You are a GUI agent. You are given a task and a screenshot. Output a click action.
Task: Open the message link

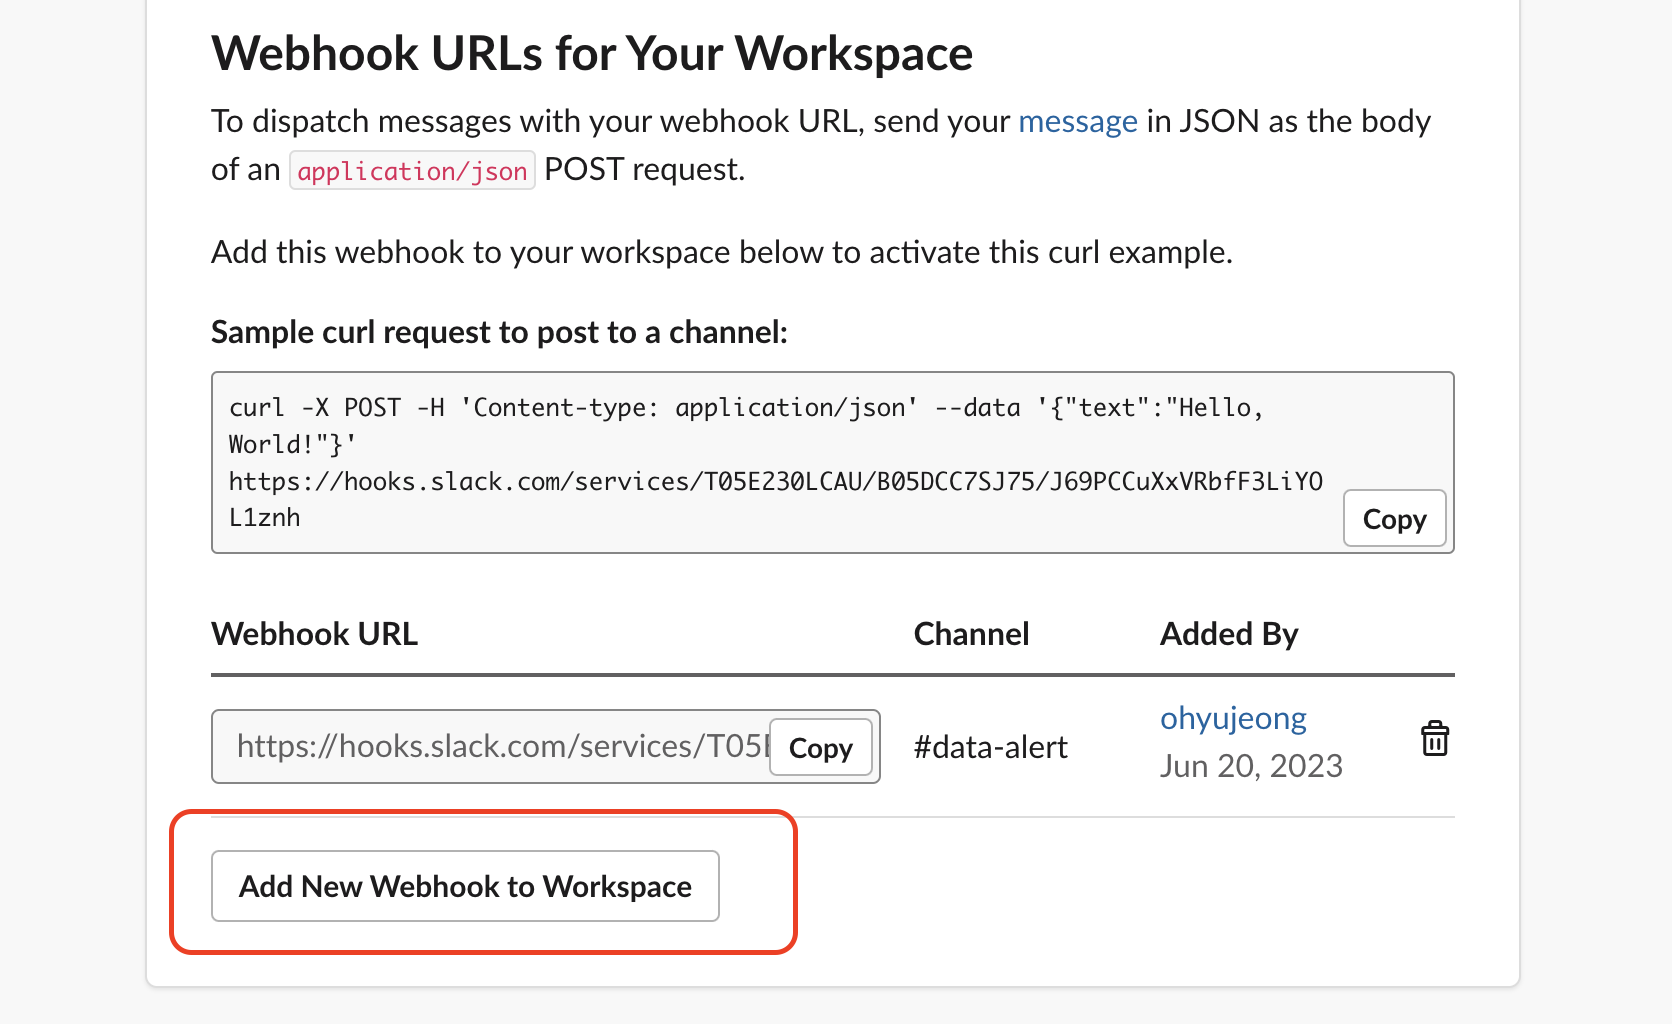point(1078,121)
